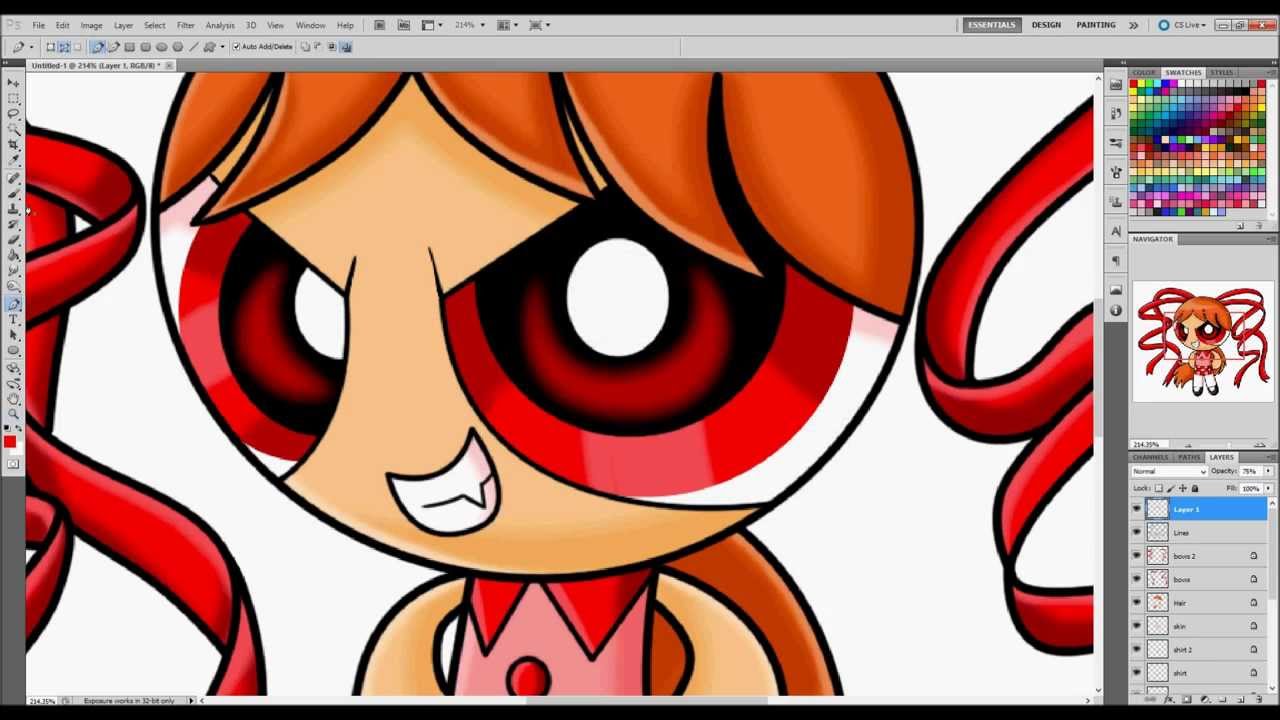The image size is (1280, 720).
Task: Select the Paths mode option
Action: tap(64, 46)
